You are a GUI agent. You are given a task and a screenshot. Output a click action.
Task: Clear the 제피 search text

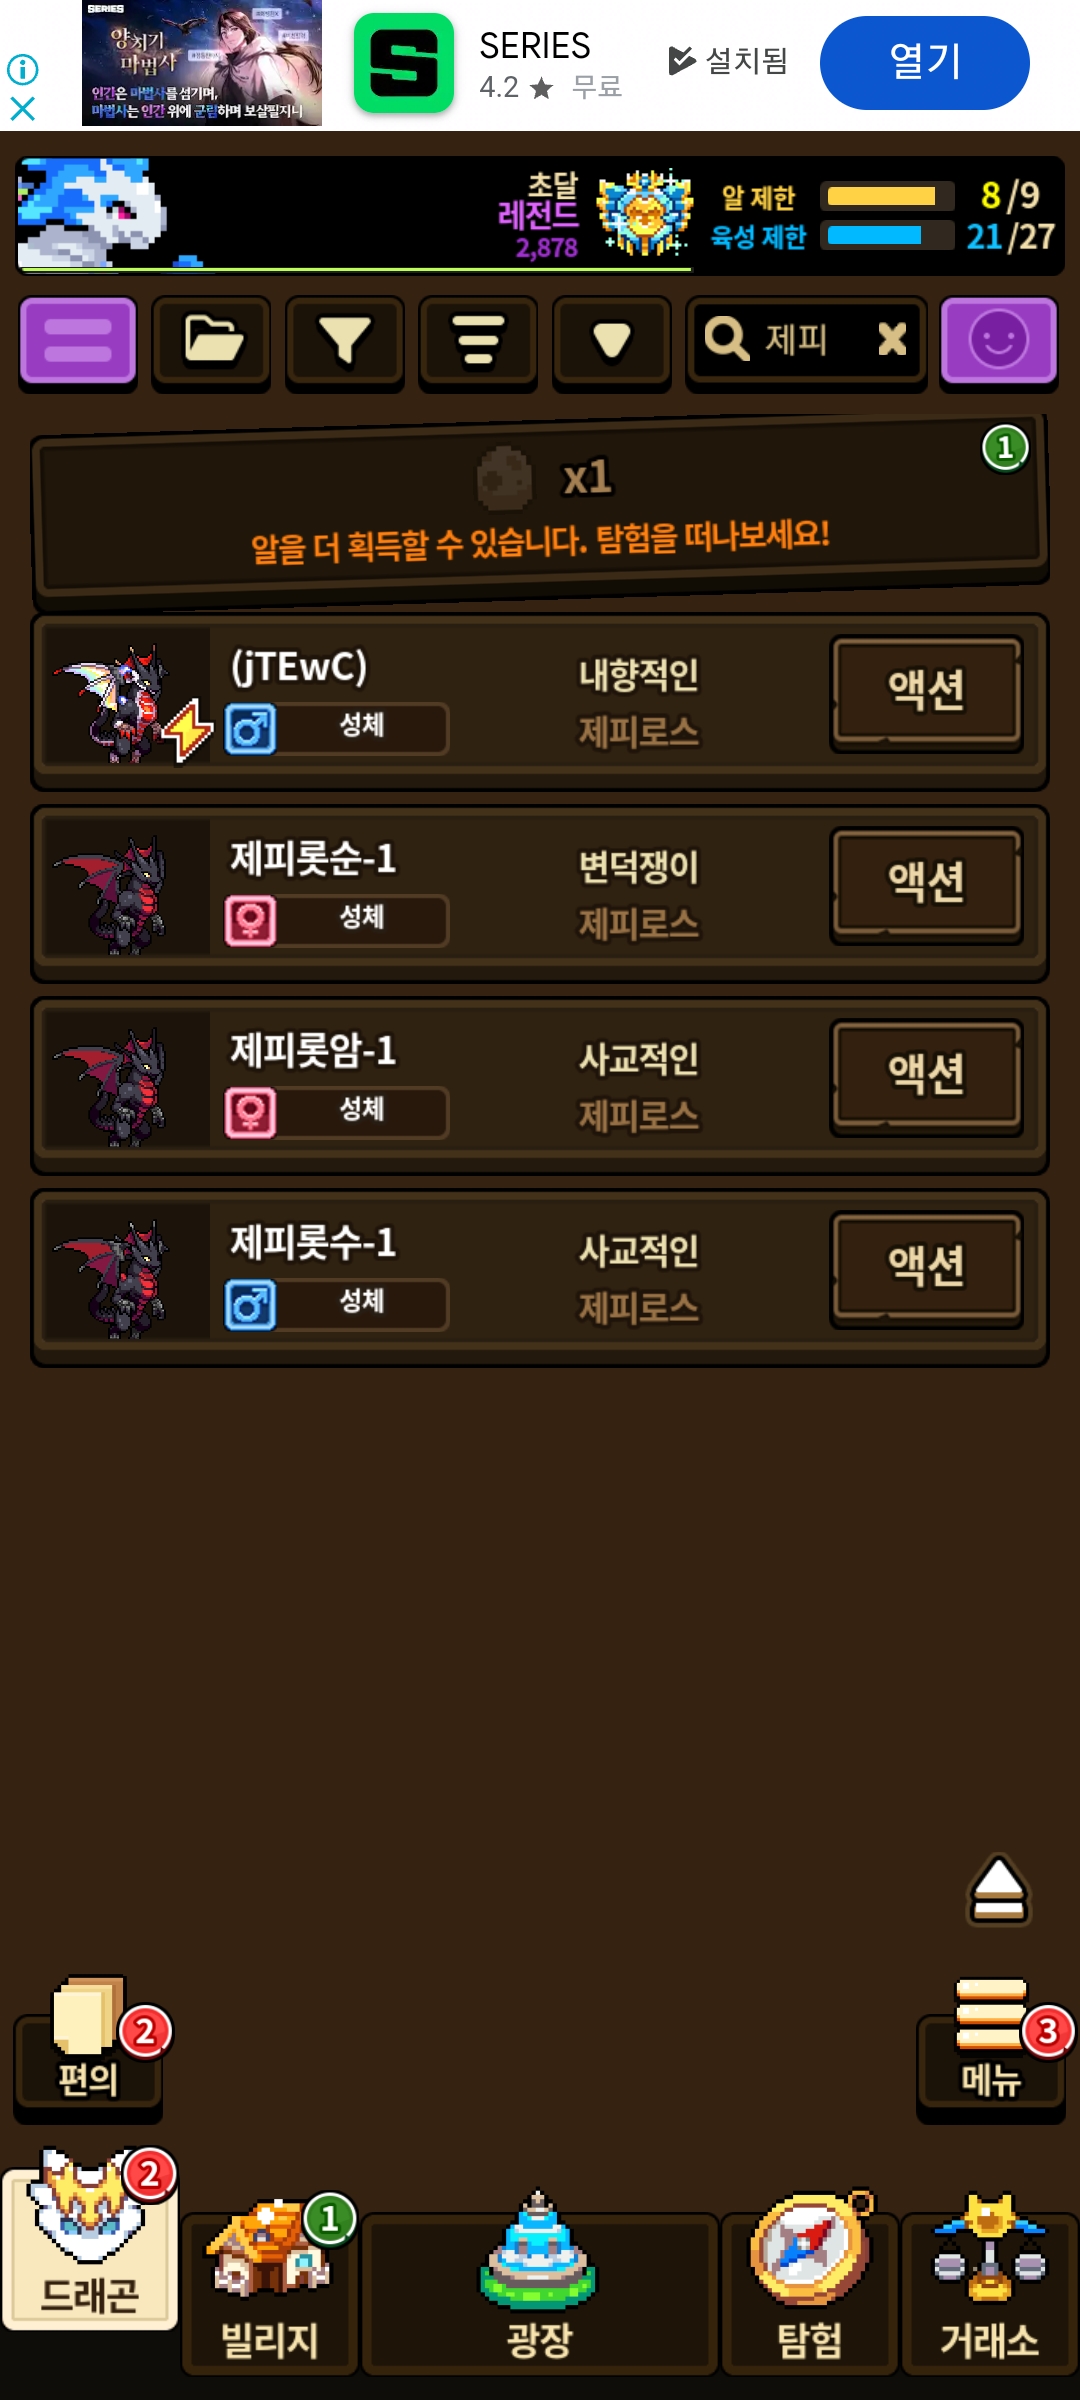pyautogui.click(x=892, y=340)
